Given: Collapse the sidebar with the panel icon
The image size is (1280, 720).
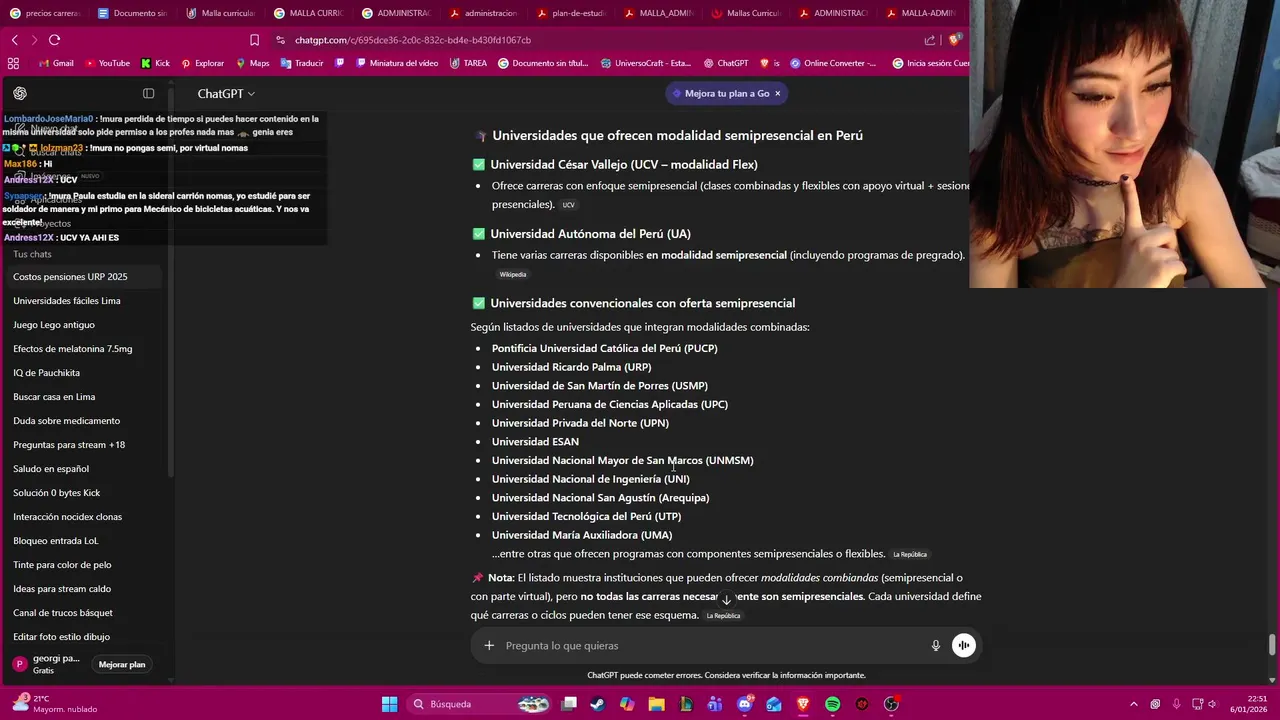Looking at the screenshot, I should [149, 93].
